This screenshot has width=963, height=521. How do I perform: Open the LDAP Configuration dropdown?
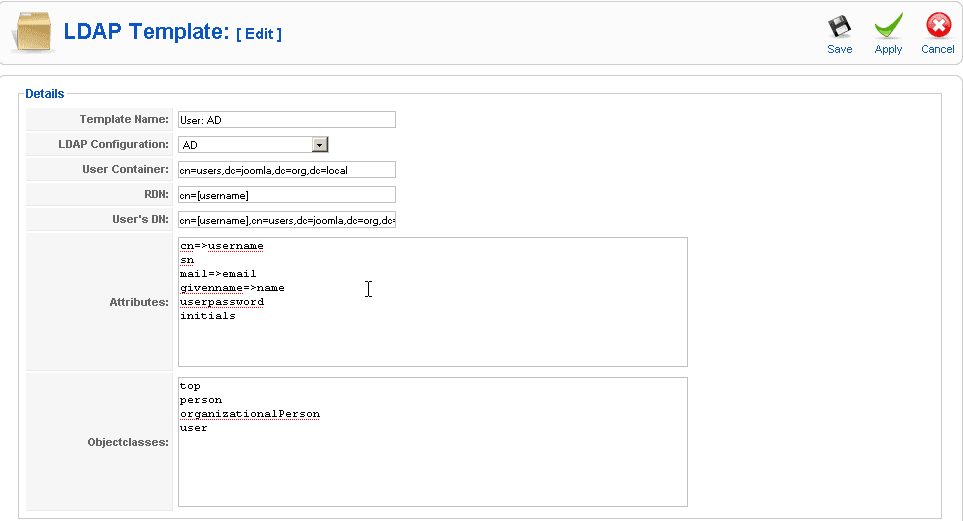320,145
